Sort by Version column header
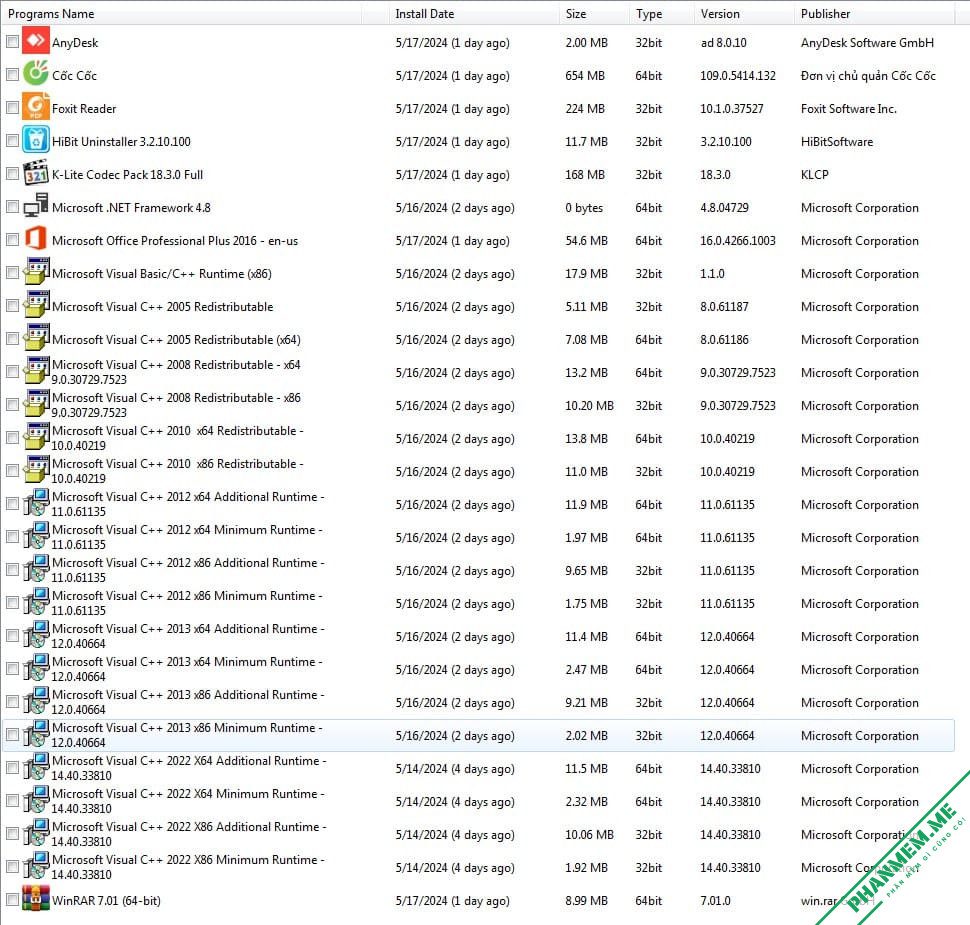 (744, 14)
